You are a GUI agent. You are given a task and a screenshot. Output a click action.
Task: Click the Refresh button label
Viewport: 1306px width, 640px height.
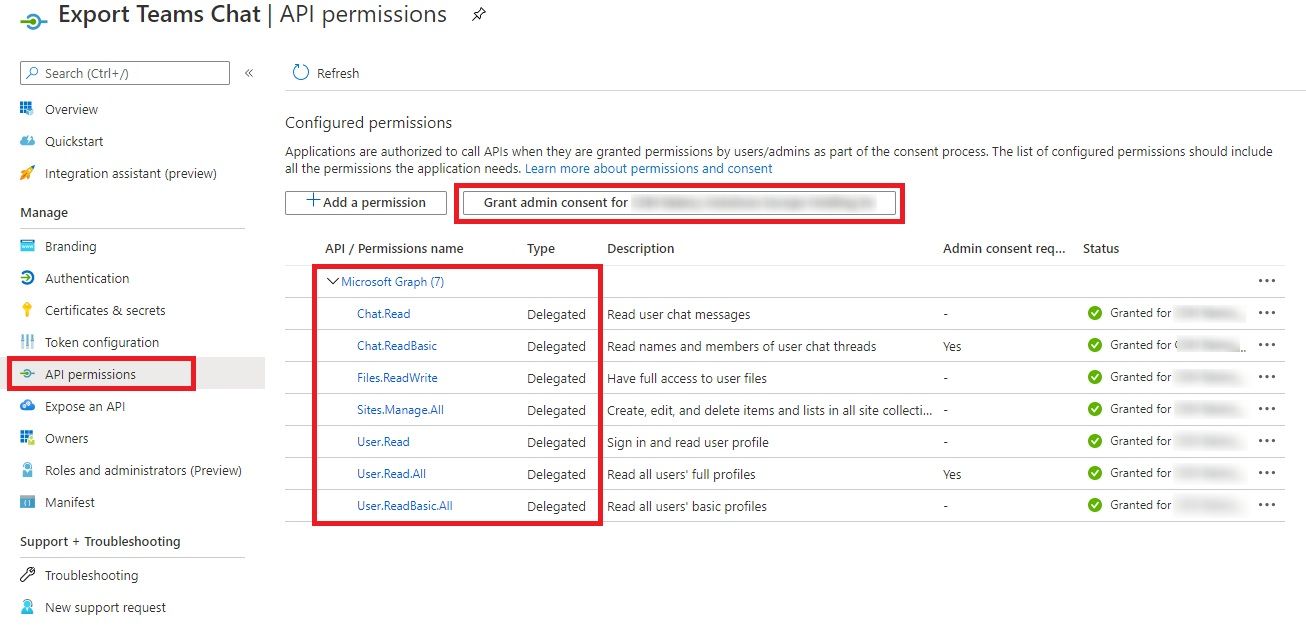pyautogui.click(x=338, y=73)
